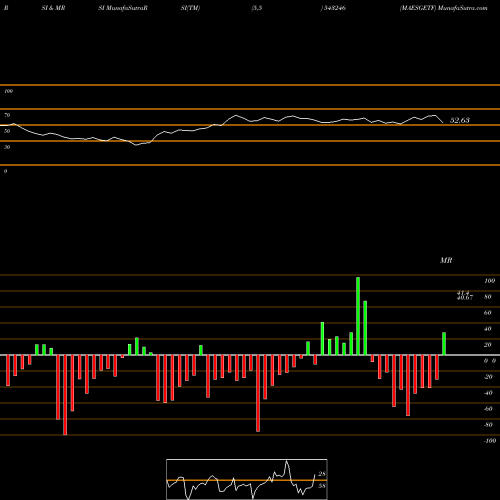Click the 58 label in mini chart
Image resolution: width=500 pixels, height=500 pixels.
322,486
